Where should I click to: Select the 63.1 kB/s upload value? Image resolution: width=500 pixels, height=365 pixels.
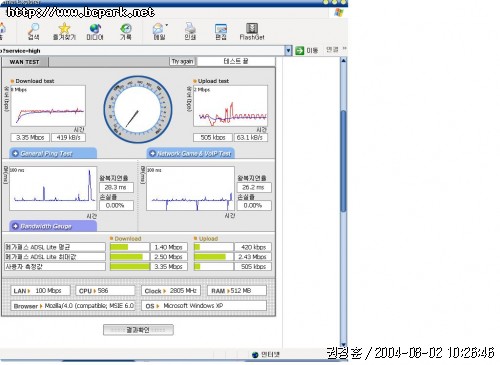251,137
